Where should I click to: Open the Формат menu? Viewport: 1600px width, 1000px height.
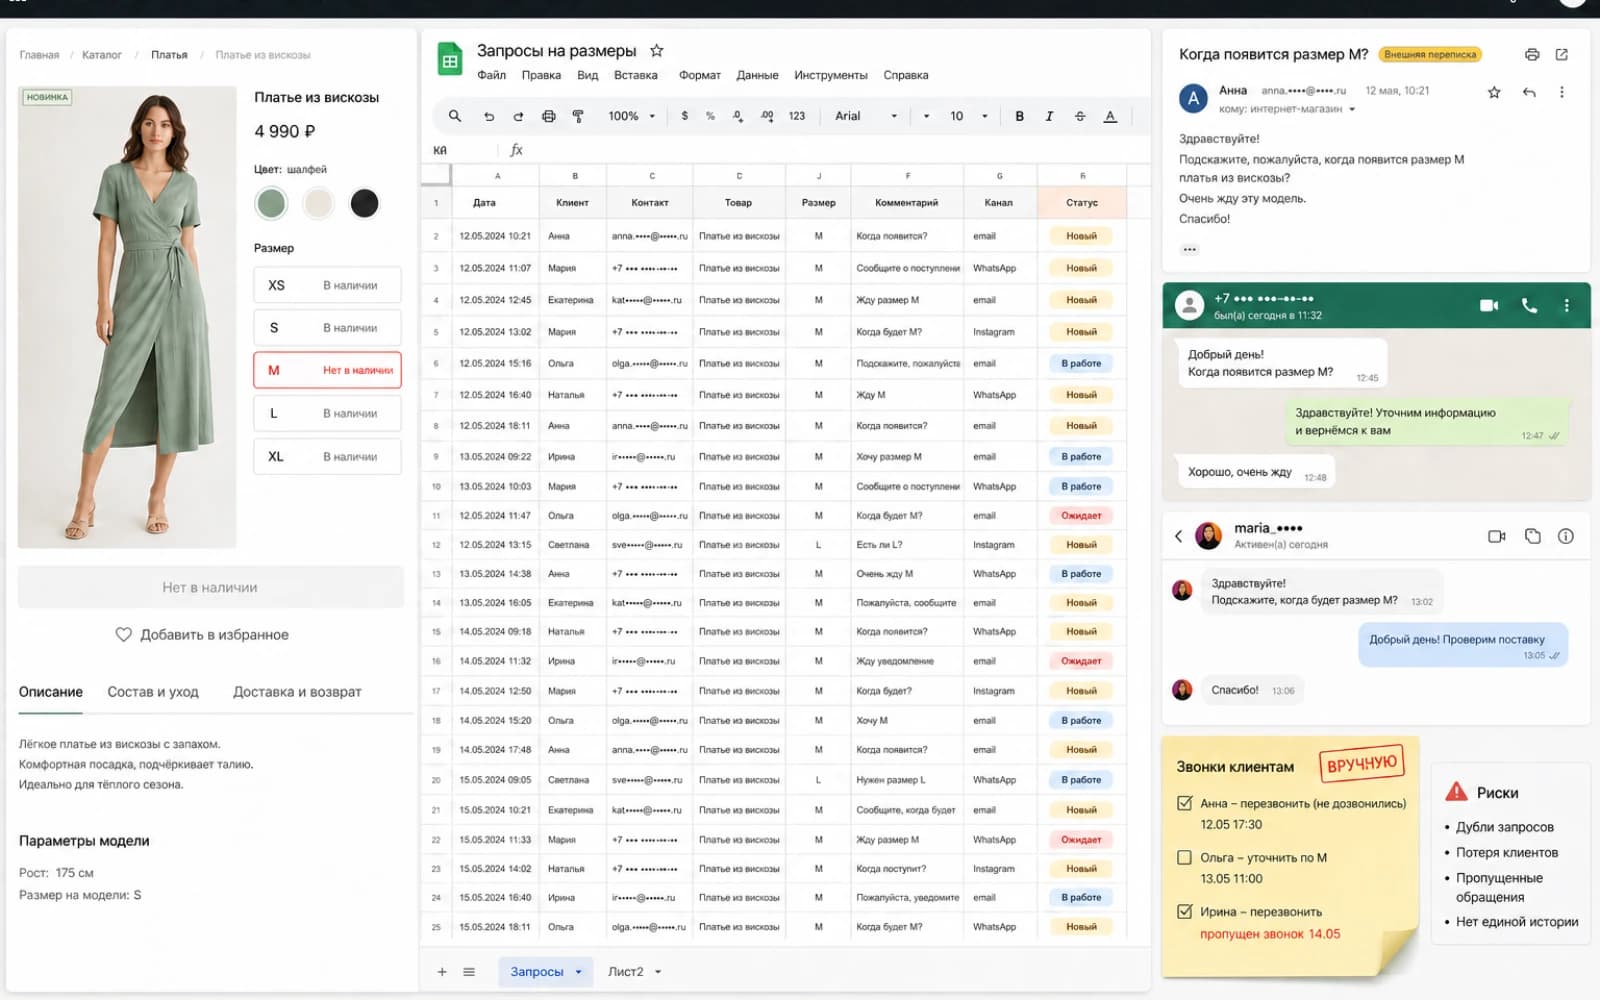700,75
